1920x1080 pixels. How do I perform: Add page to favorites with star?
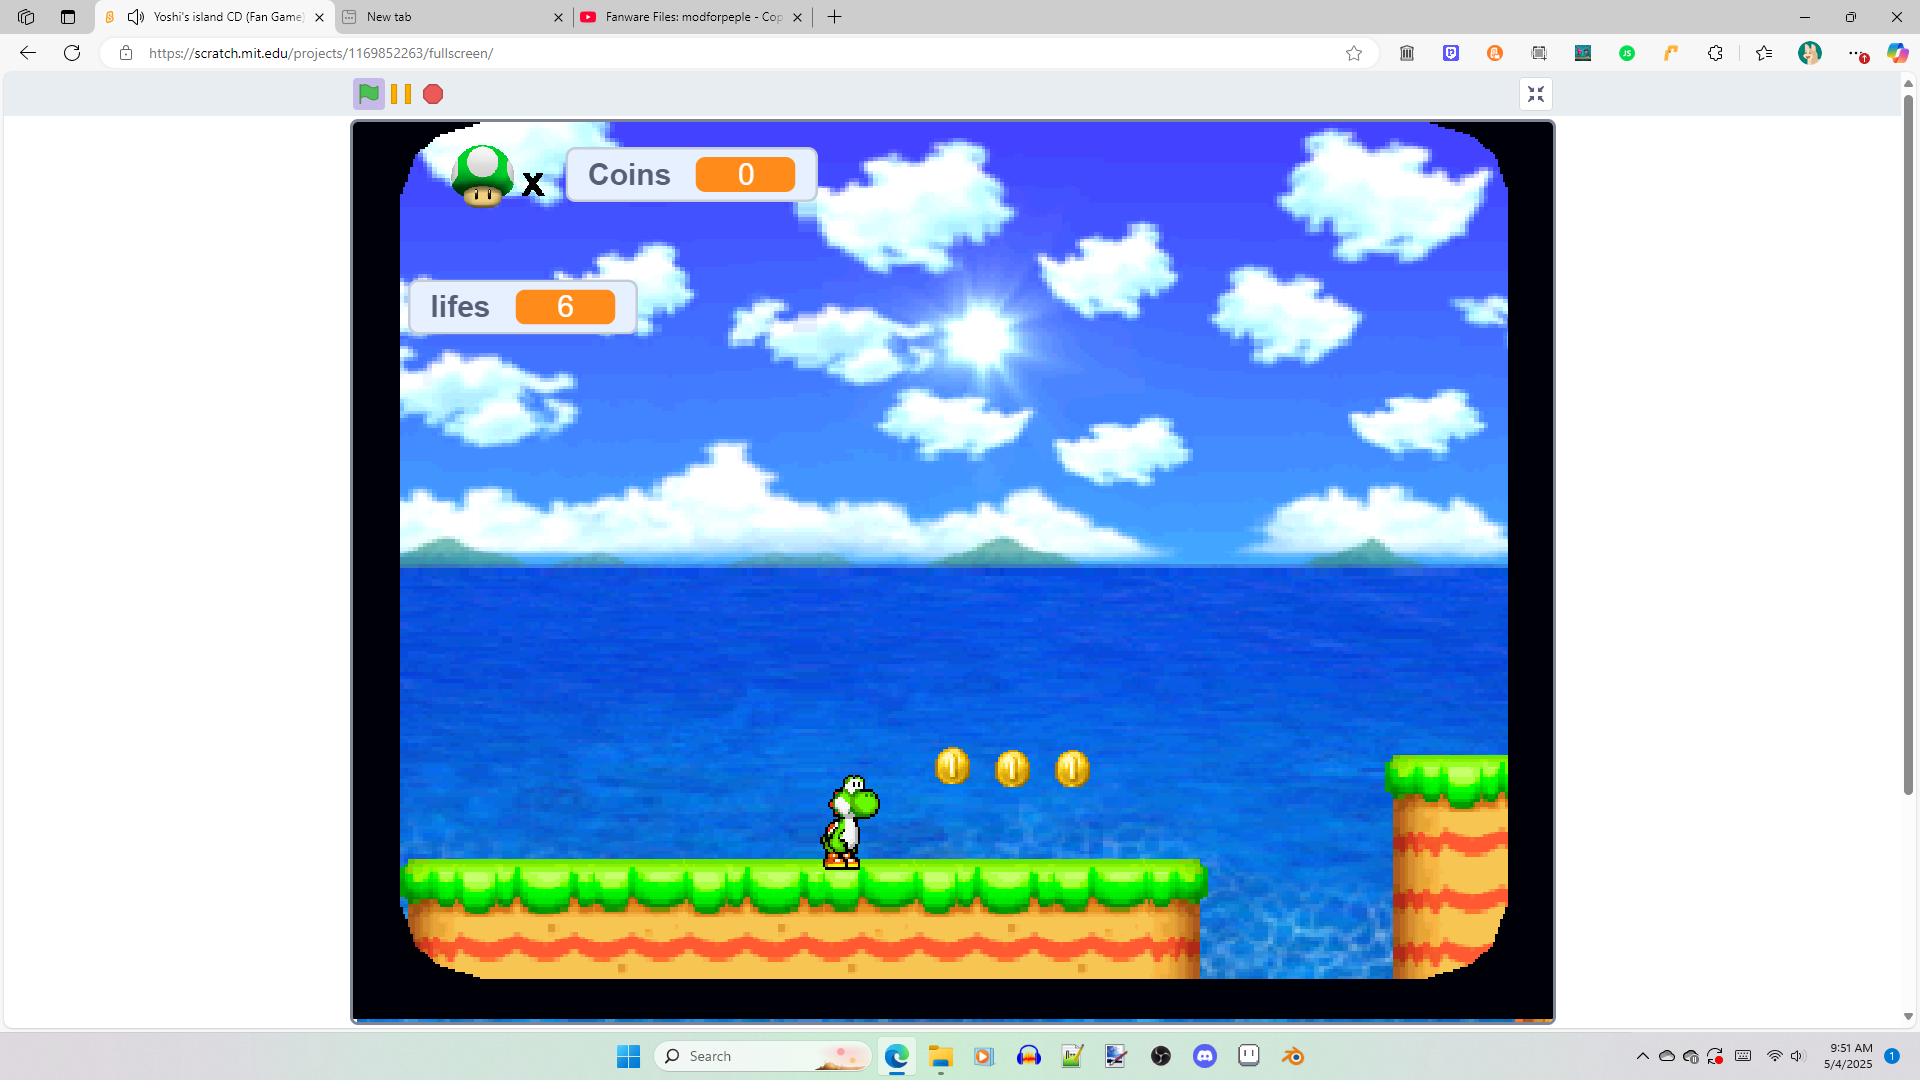pos(1354,53)
